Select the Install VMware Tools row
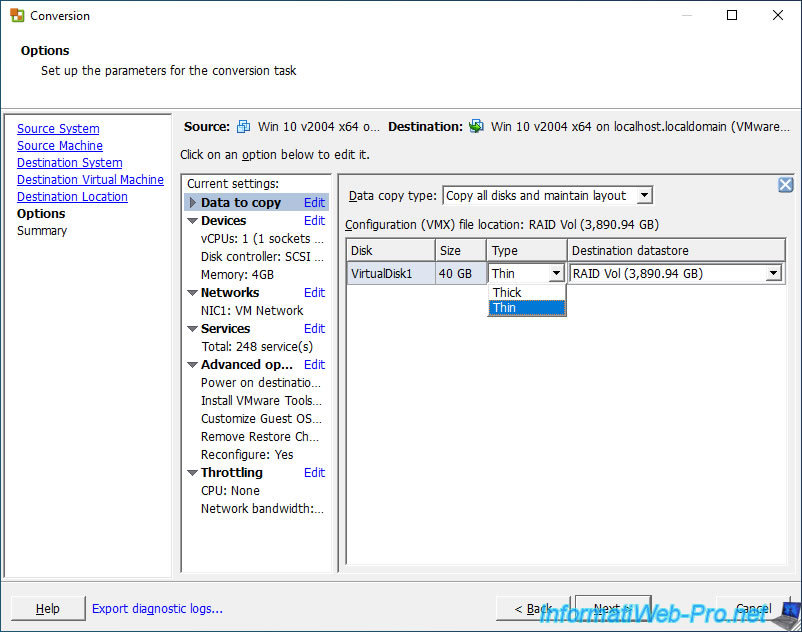Image resolution: width=802 pixels, height=632 pixels. [261, 401]
